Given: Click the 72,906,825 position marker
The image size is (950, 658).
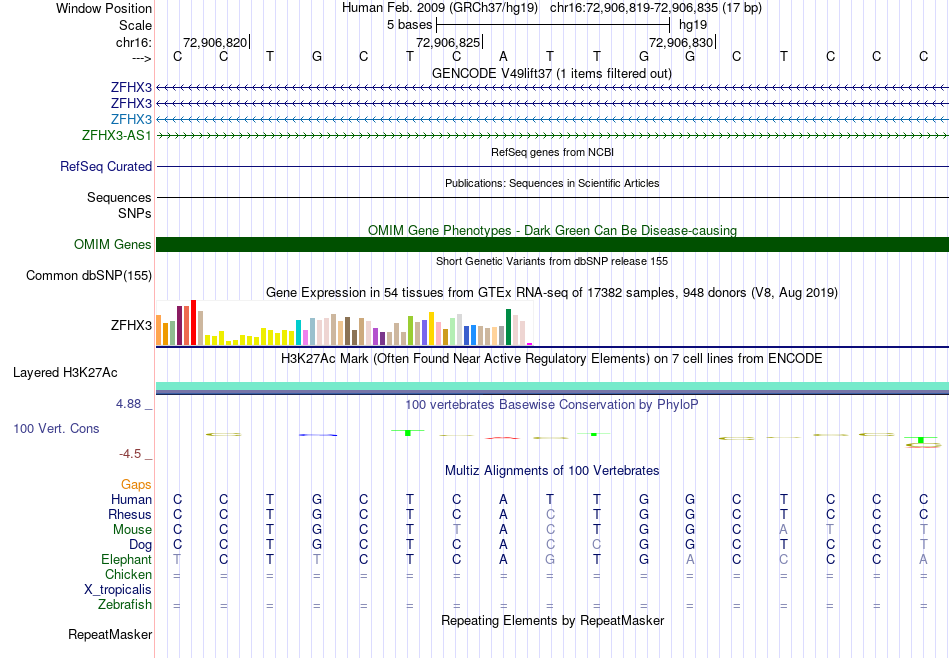Looking at the screenshot, I should tap(448, 42).
